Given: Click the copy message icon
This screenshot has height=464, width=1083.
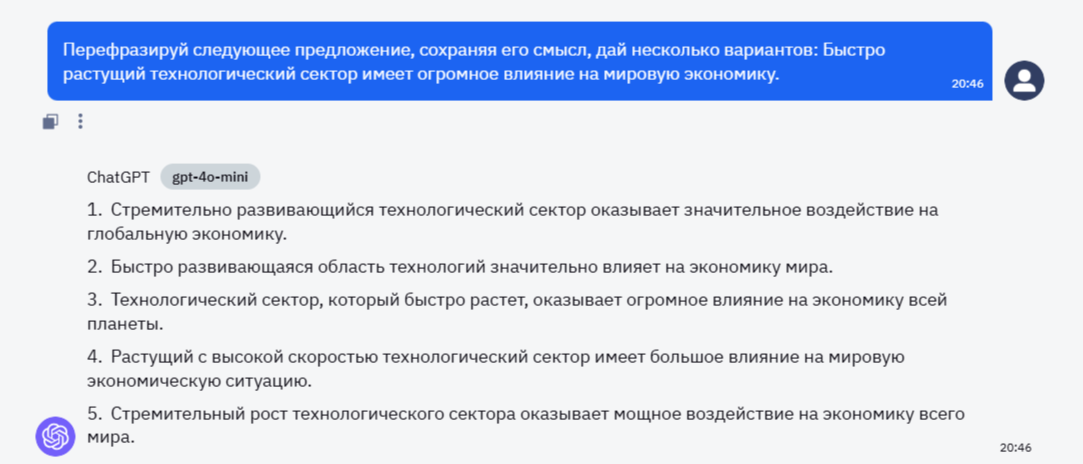Looking at the screenshot, I should [x=50, y=122].
